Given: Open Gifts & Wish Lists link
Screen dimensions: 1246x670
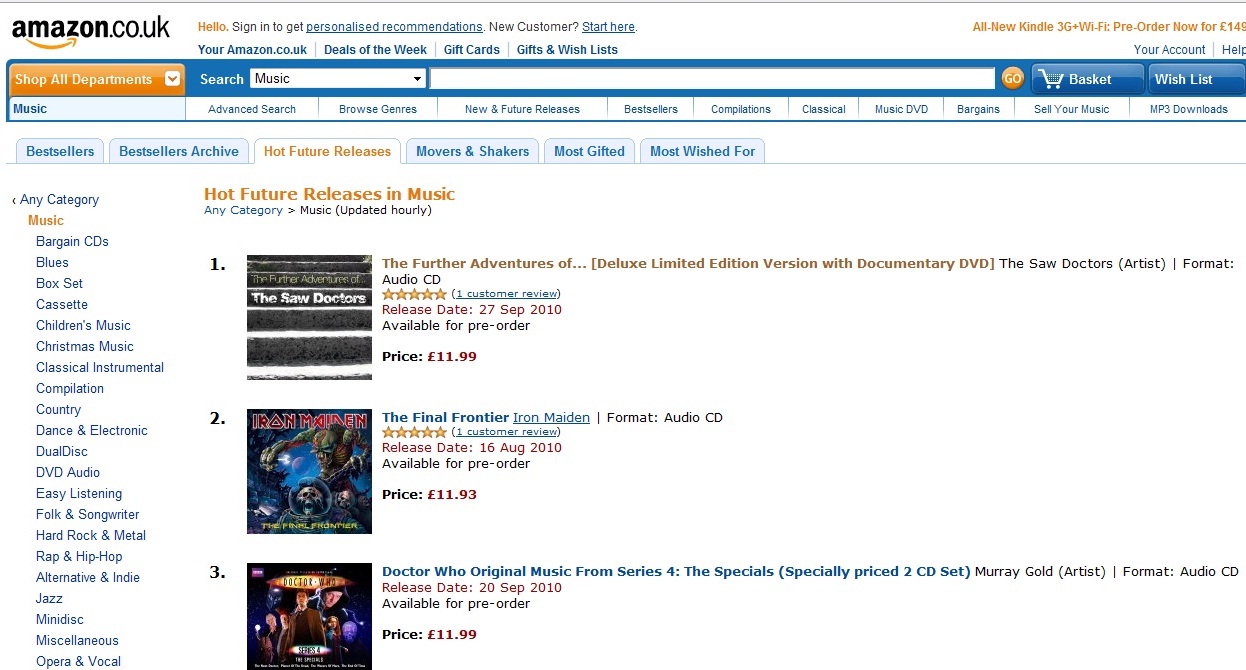Looking at the screenshot, I should tap(567, 49).
